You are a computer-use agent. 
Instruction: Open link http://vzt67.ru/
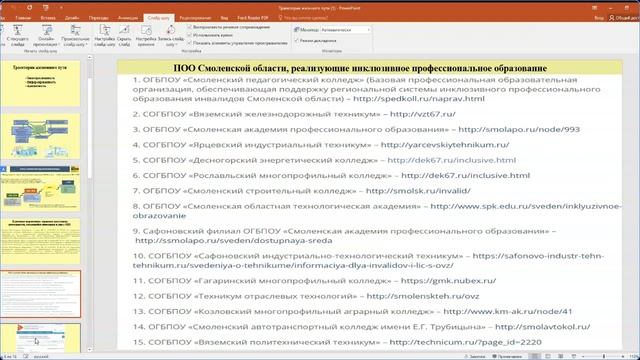(422, 114)
